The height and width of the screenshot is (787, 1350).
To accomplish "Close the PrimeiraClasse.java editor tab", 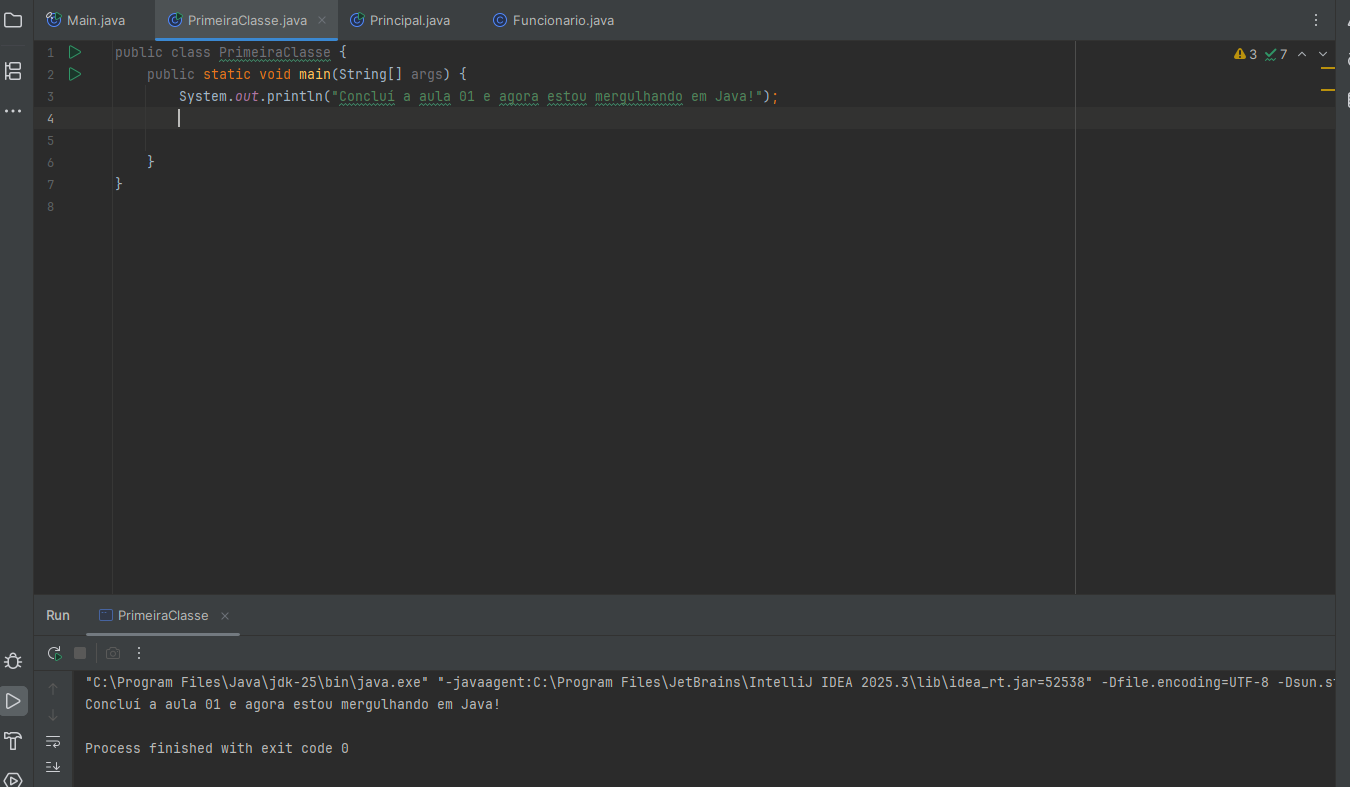I will tap(322, 20).
